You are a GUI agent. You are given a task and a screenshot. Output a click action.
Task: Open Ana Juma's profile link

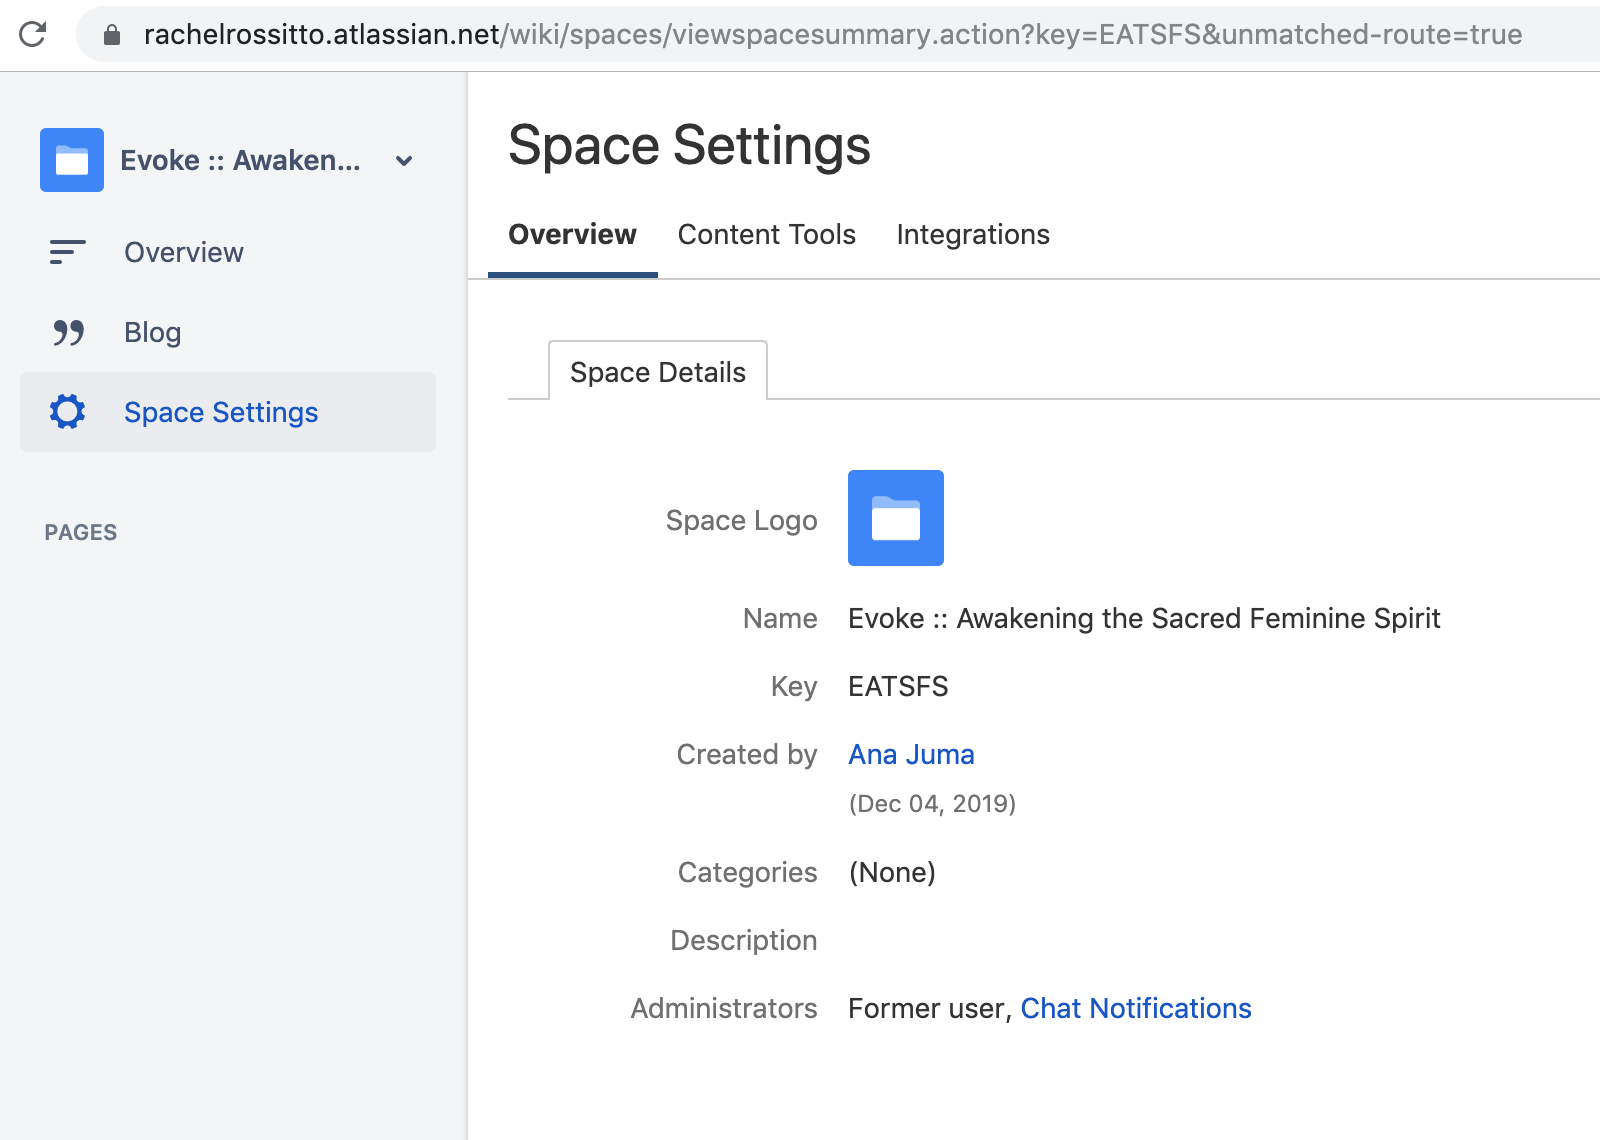[911, 754]
